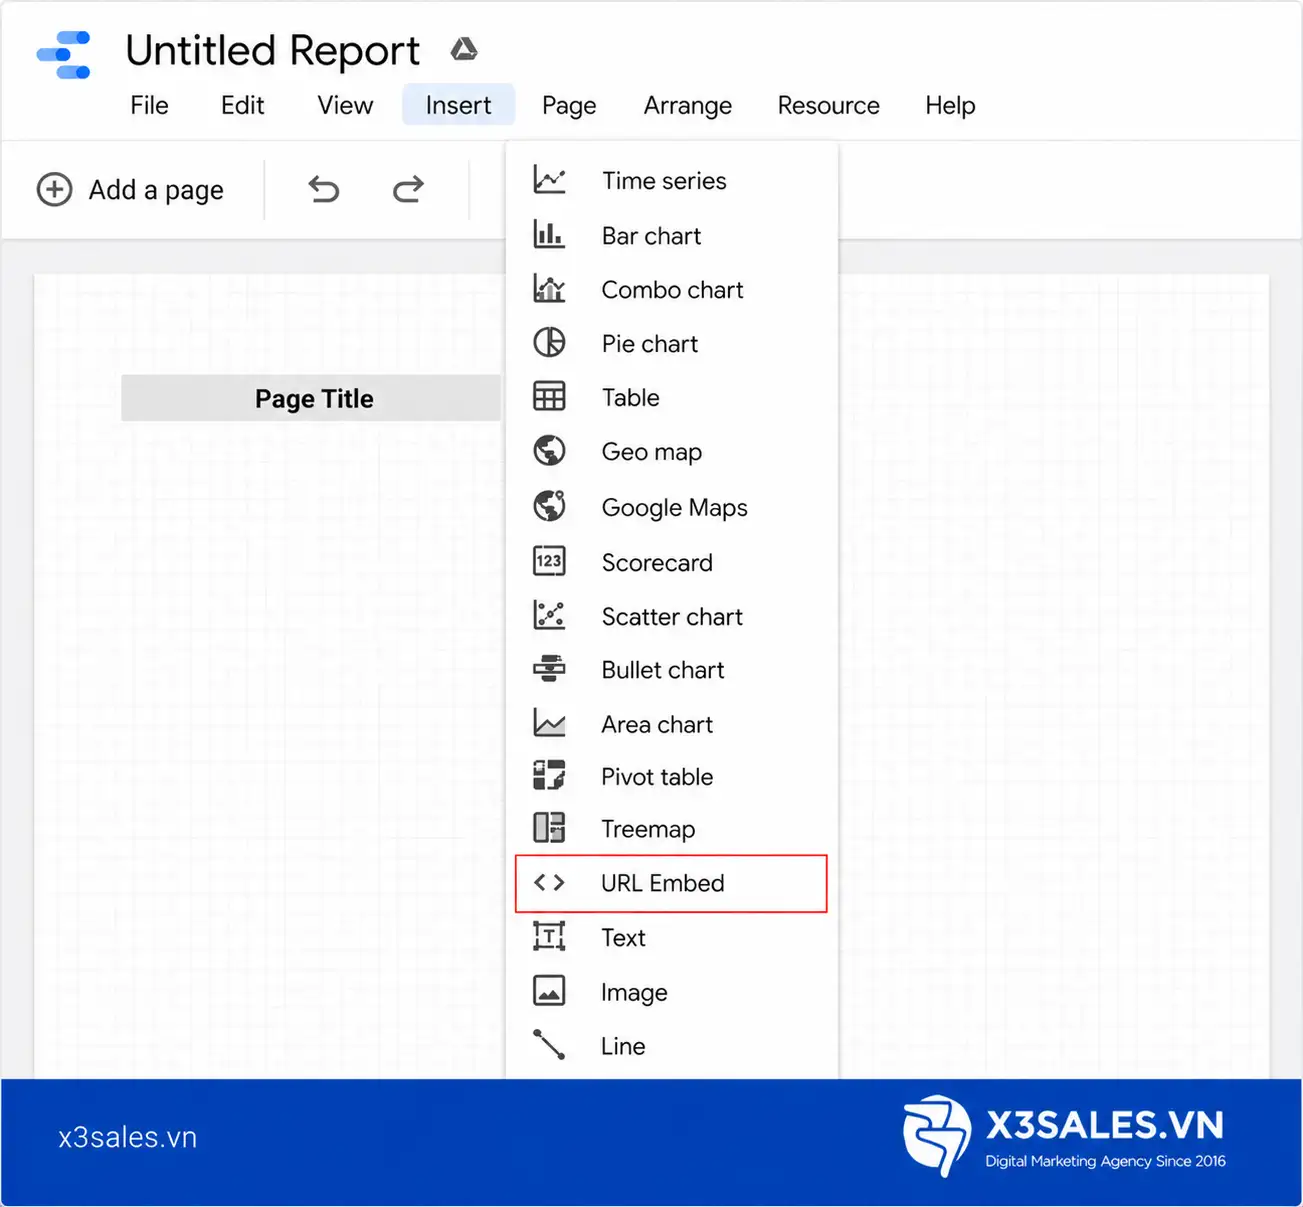Screen dimensions: 1303x1207
Task: Click the Google Drive icon beside the title
Action: 464,49
